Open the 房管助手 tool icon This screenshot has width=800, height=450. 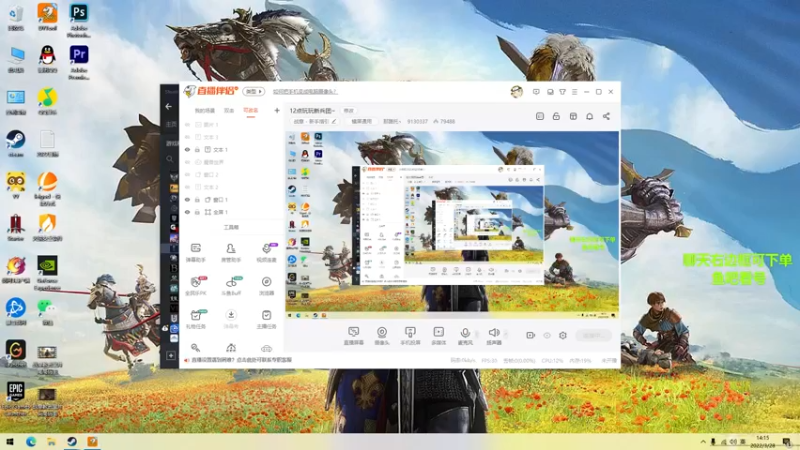pyautogui.click(x=231, y=252)
